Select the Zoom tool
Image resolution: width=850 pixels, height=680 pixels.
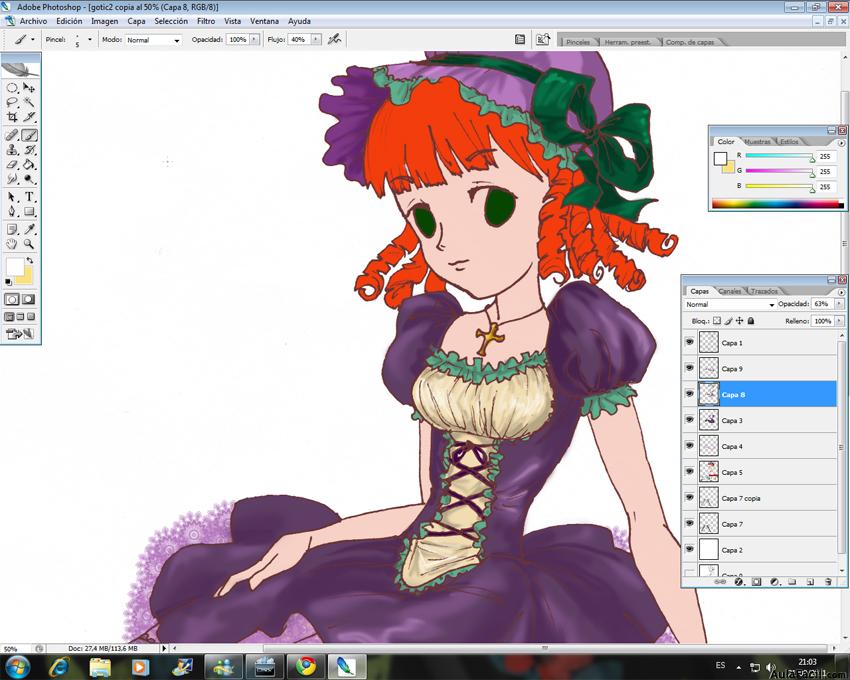coord(29,244)
